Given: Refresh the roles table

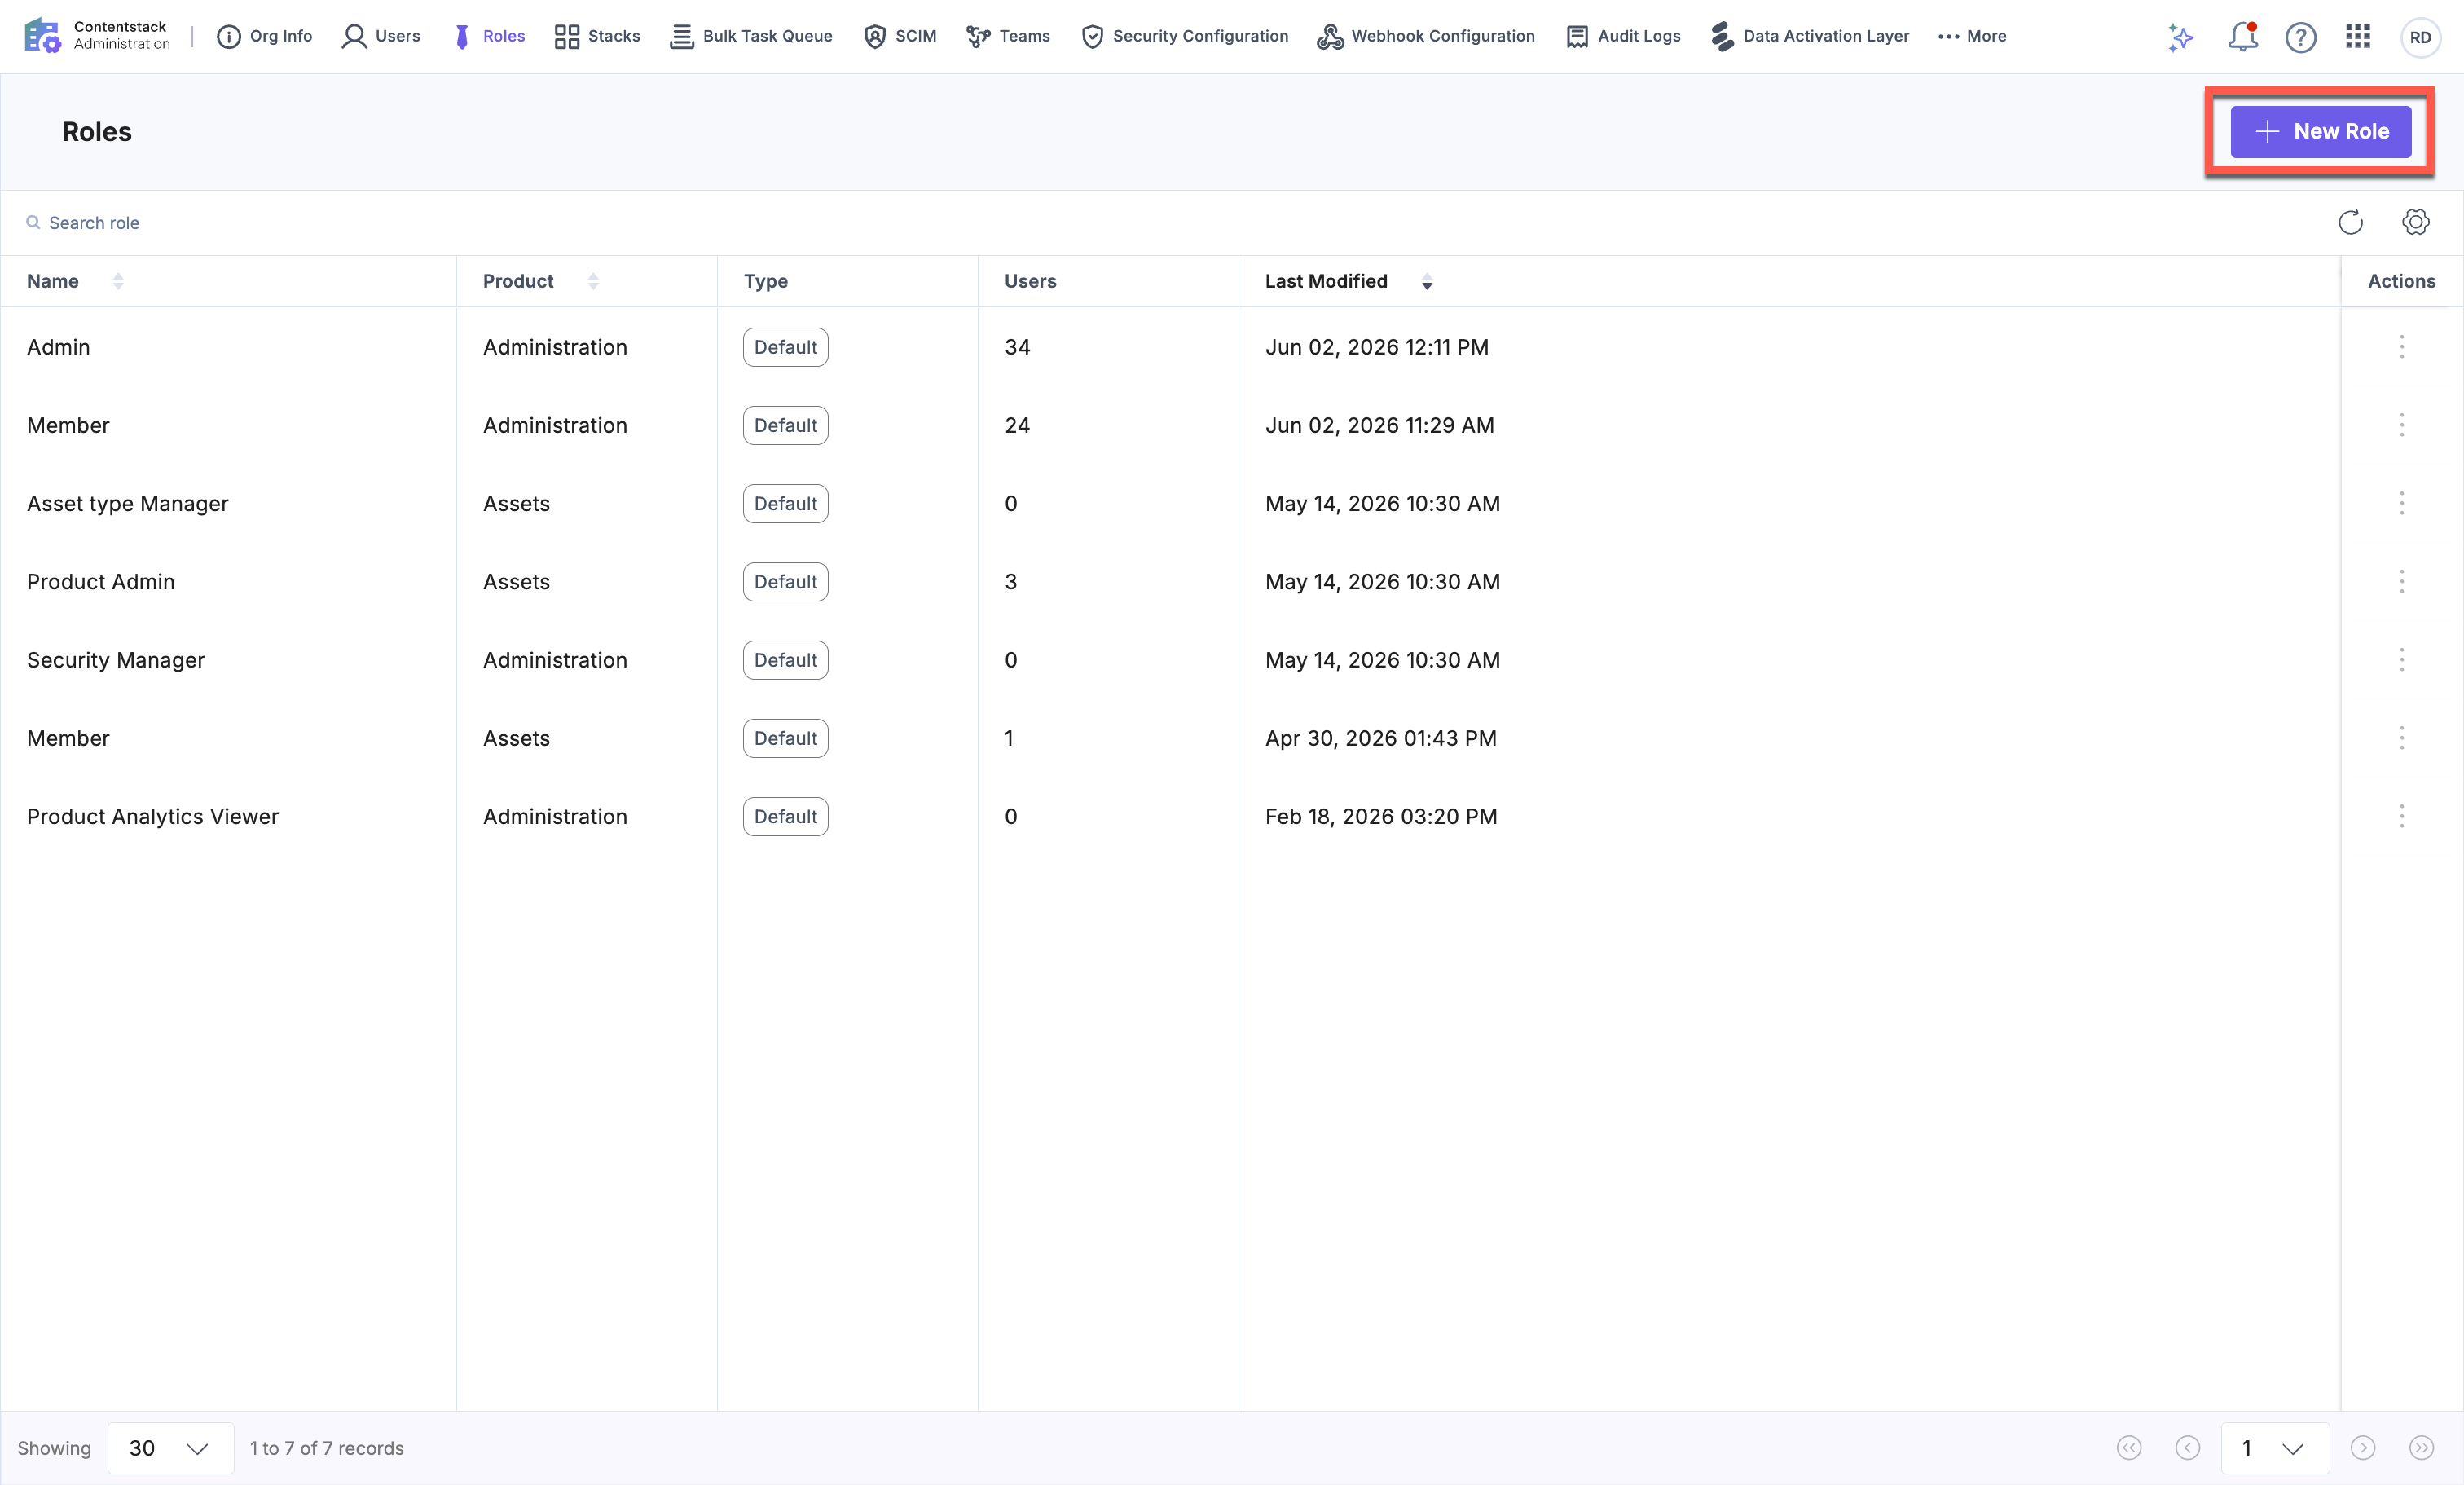Looking at the screenshot, I should (x=2351, y=222).
